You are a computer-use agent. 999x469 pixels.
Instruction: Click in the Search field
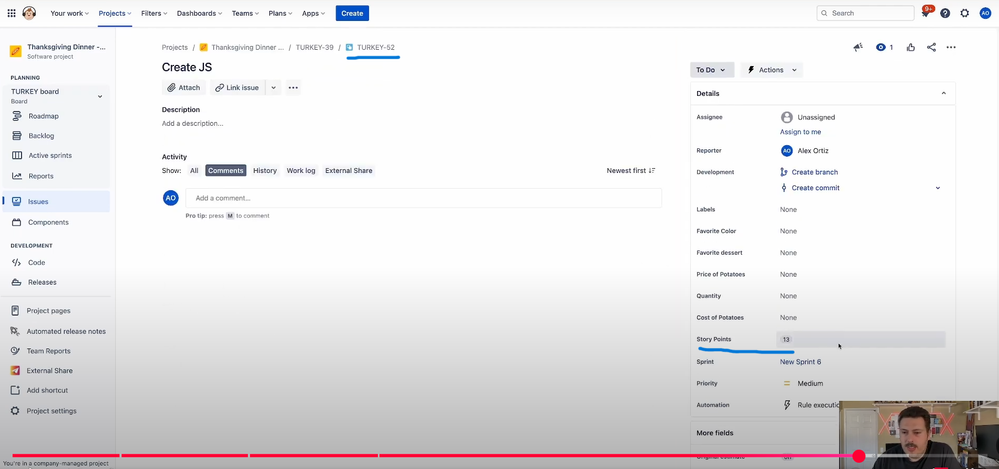[865, 13]
